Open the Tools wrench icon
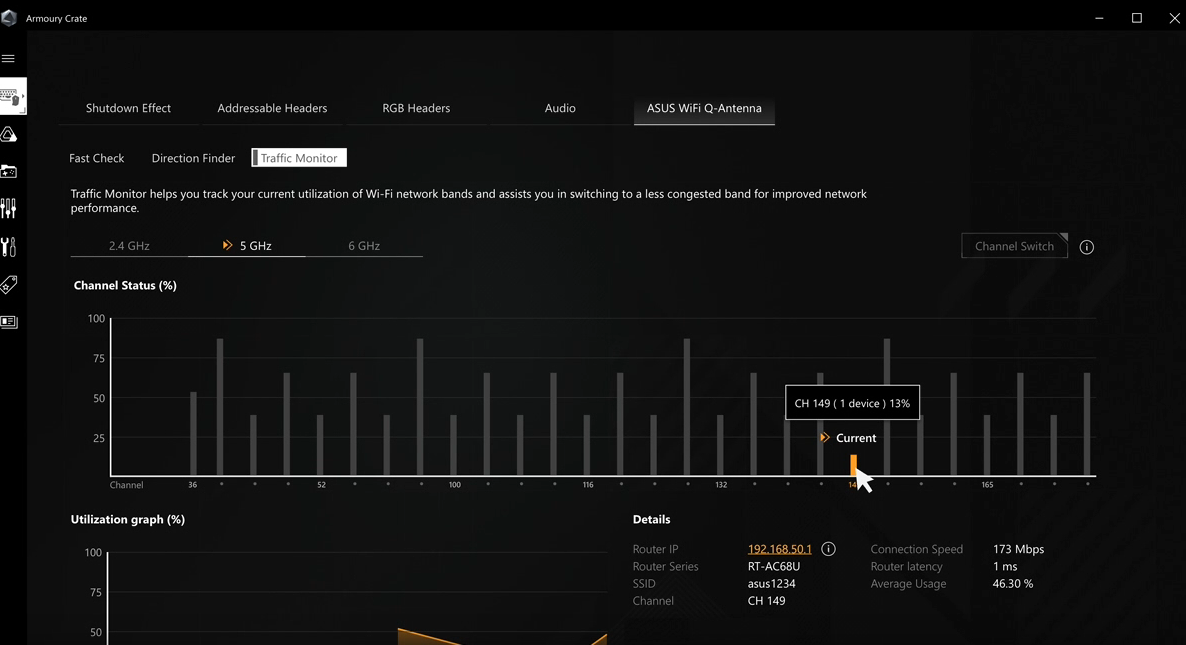This screenshot has height=645, width=1186. [x=9, y=247]
